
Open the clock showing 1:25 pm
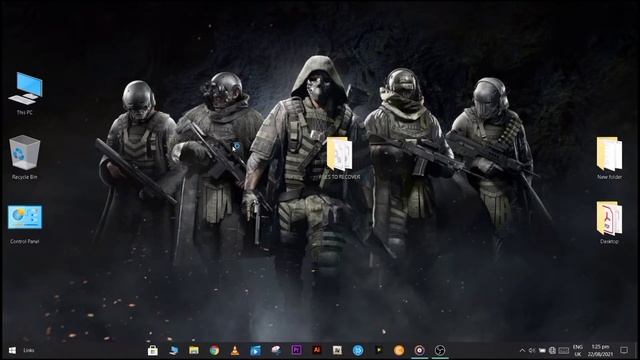[600, 350]
